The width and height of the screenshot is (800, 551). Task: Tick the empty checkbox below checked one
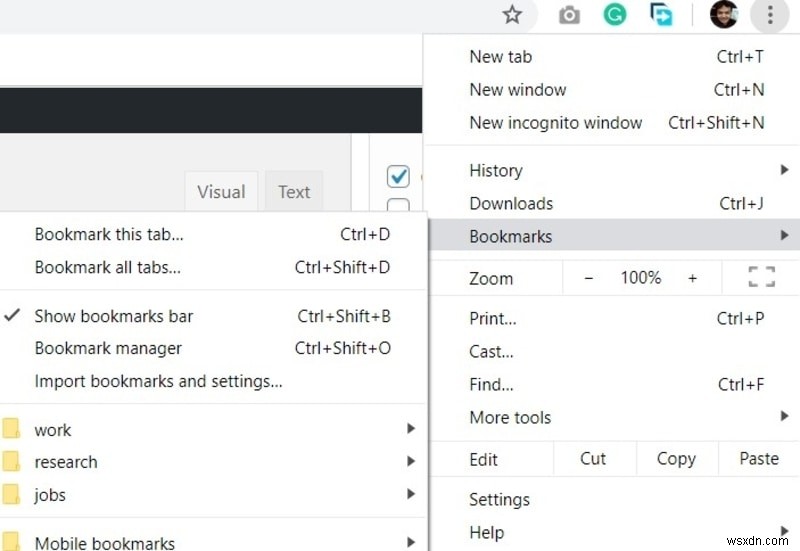click(398, 205)
